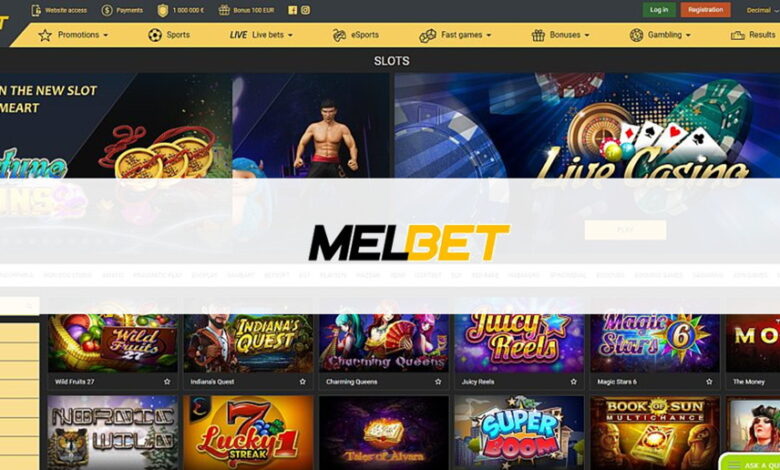Viewport: 780px width, 470px height.
Task: Click the orange Registration button
Action: click(x=705, y=10)
